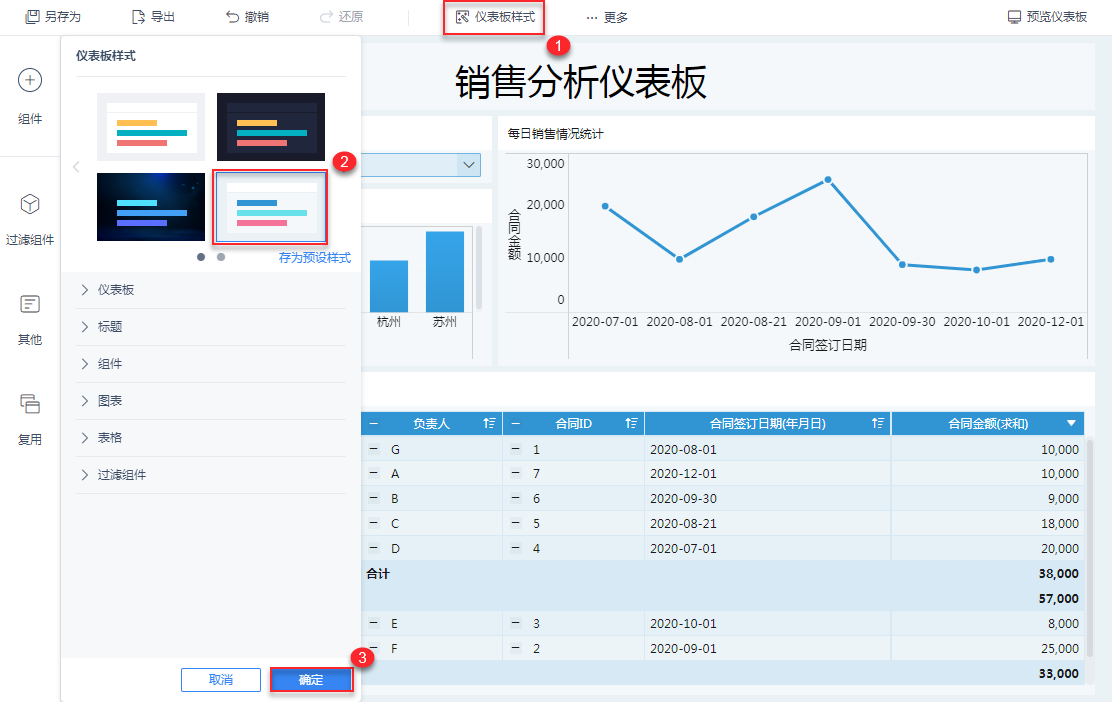Open the filter dropdown arrow
1112x702 pixels.
pyautogui.click(x=469, y=165)
